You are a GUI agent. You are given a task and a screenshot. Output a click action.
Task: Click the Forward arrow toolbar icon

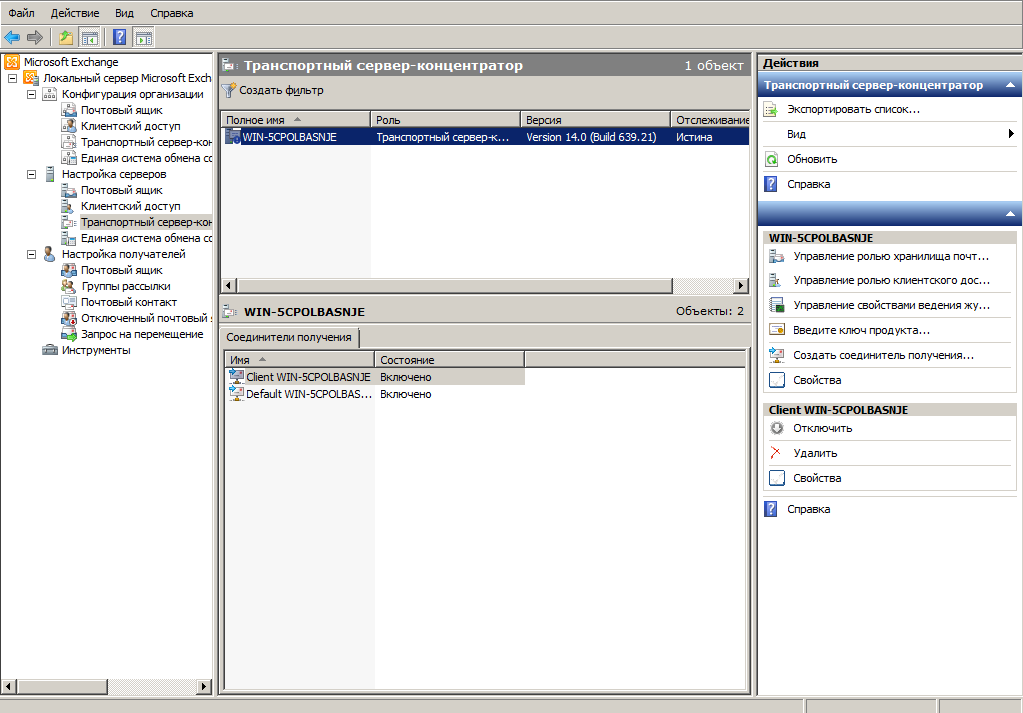pyautogui.click(x=35, y=37)
